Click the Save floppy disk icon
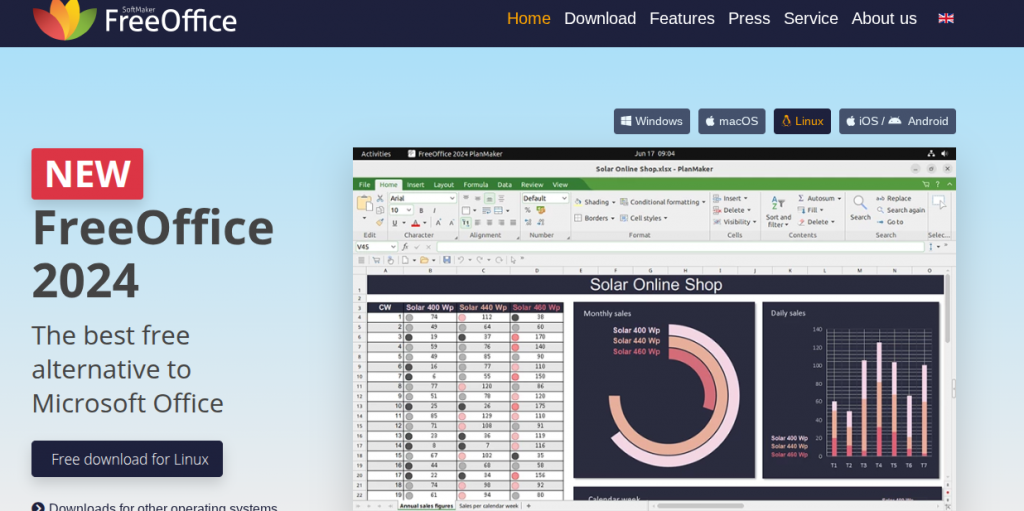The image size is (1024, 511). pos(447,260)
